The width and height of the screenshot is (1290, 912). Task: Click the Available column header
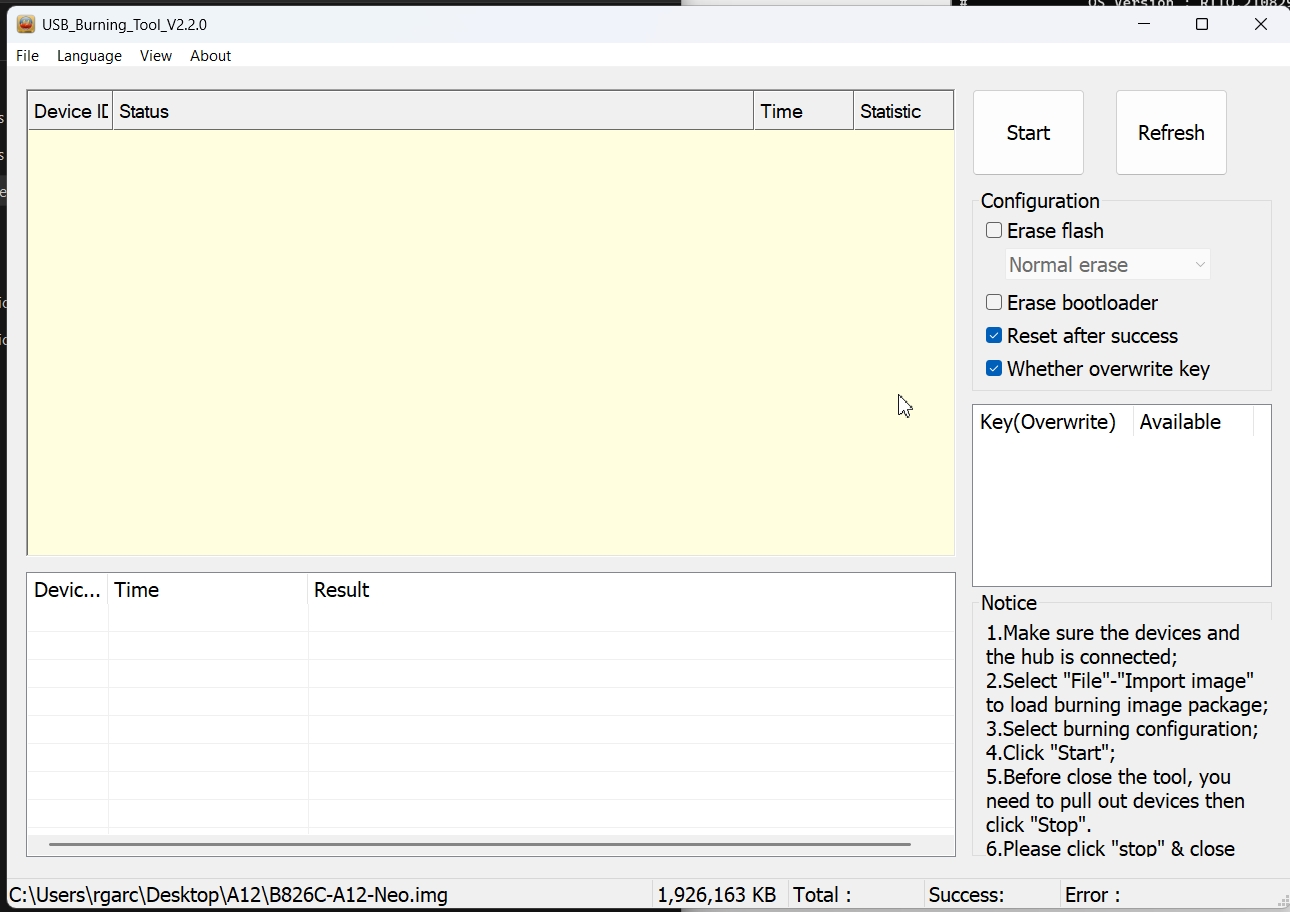[1193, 422]
